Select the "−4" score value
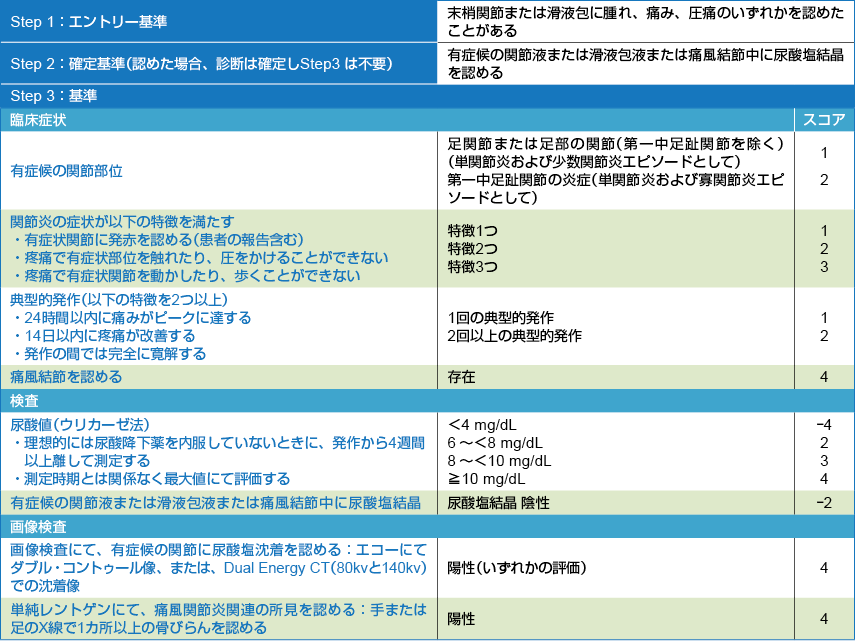The height and width of the screenshot is (641, 855). click(x=823, y=425)
